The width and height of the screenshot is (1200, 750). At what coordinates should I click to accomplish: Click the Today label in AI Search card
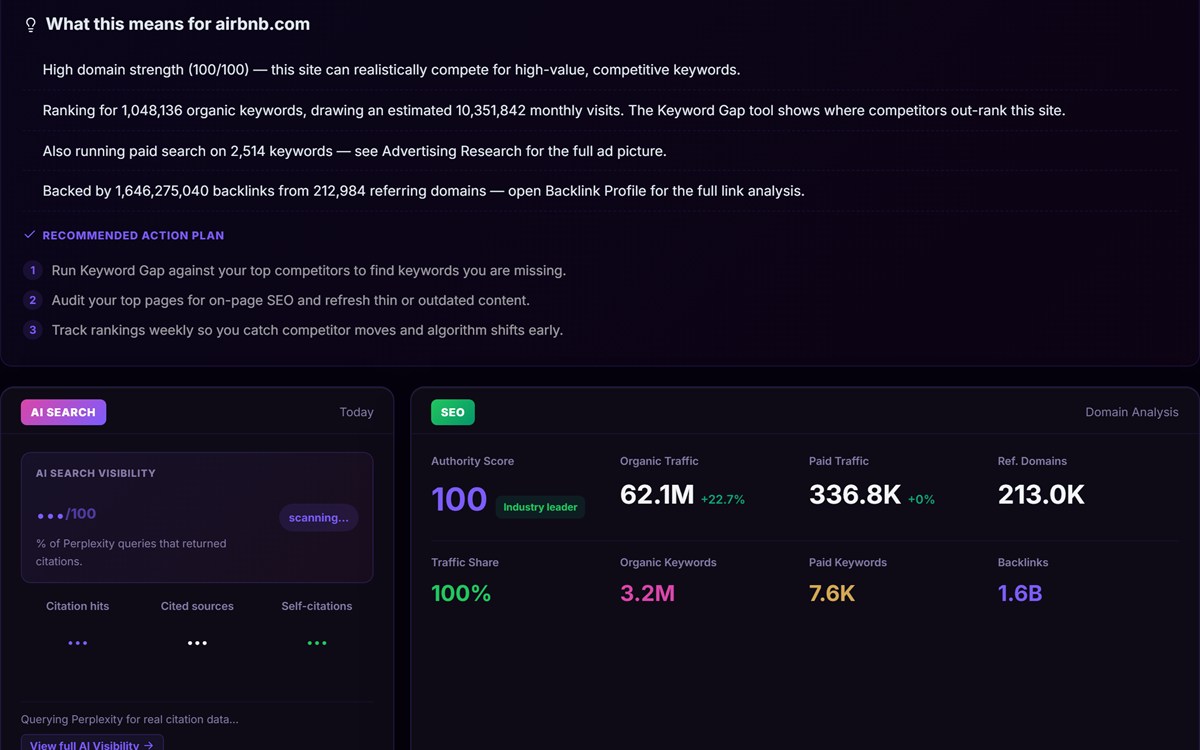[356, 412]
